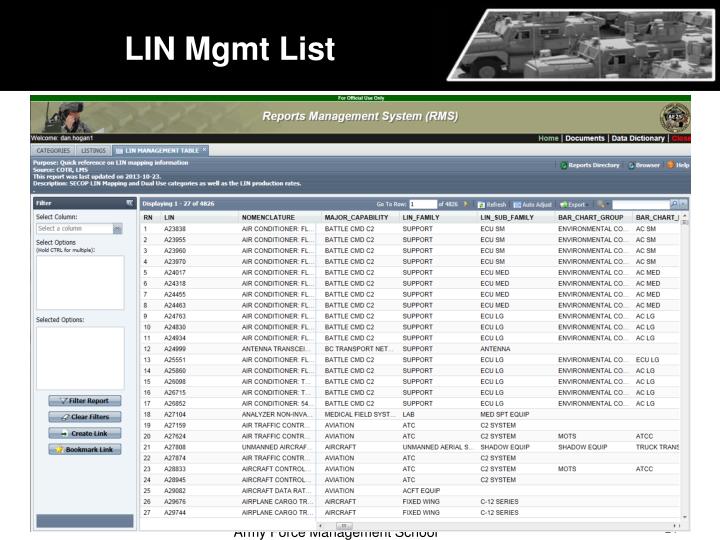Screen dimensions: 720x540
Task: Click the vertical scrollbar up arrow
Action: (x=685, y=216)
